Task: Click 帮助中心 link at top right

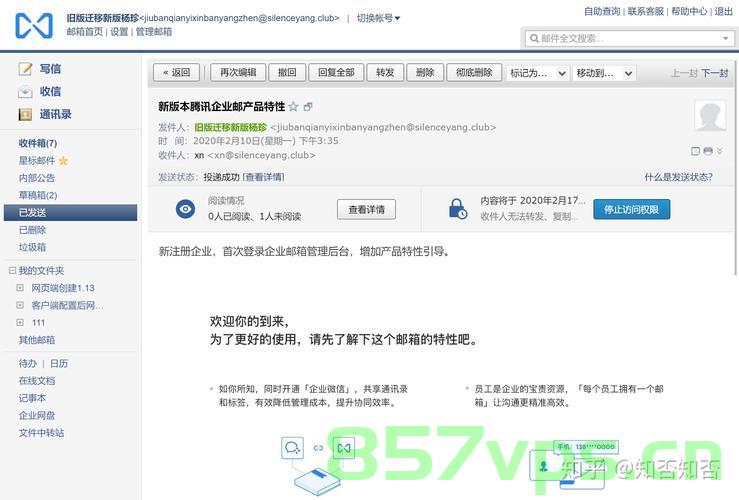Action: point(689,11)
